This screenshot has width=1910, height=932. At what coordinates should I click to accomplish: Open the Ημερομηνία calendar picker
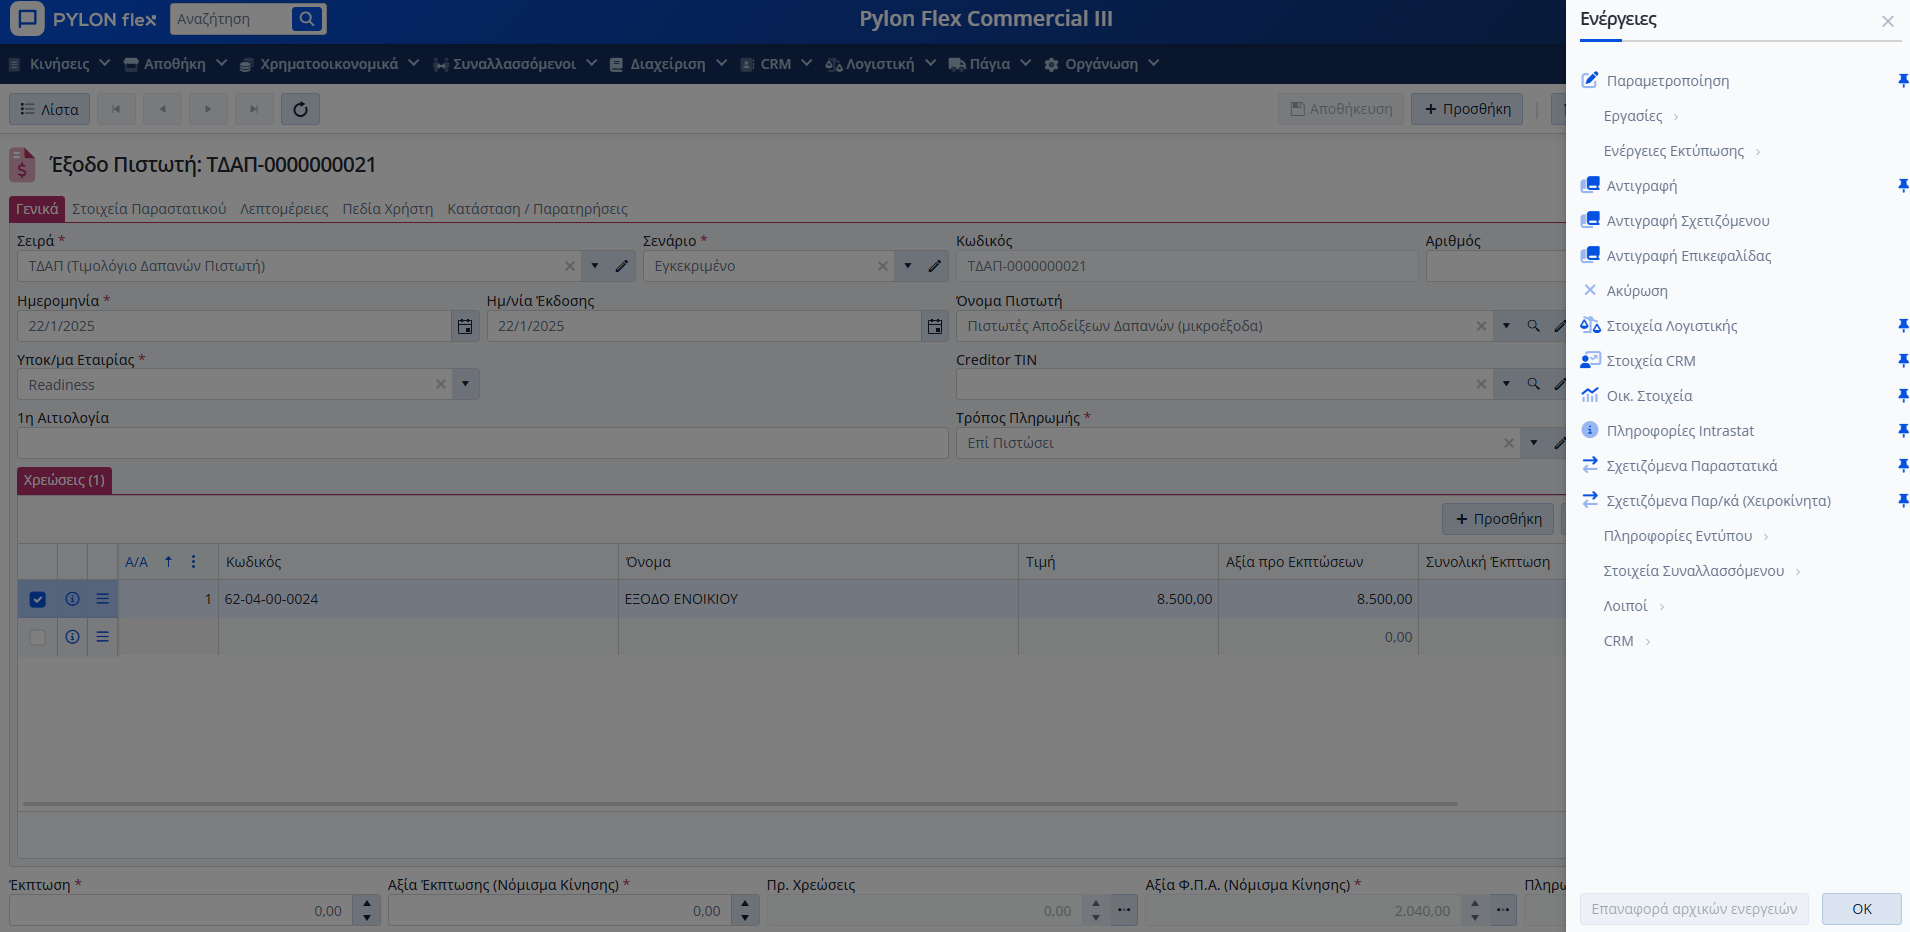click(x=465, y=326)
